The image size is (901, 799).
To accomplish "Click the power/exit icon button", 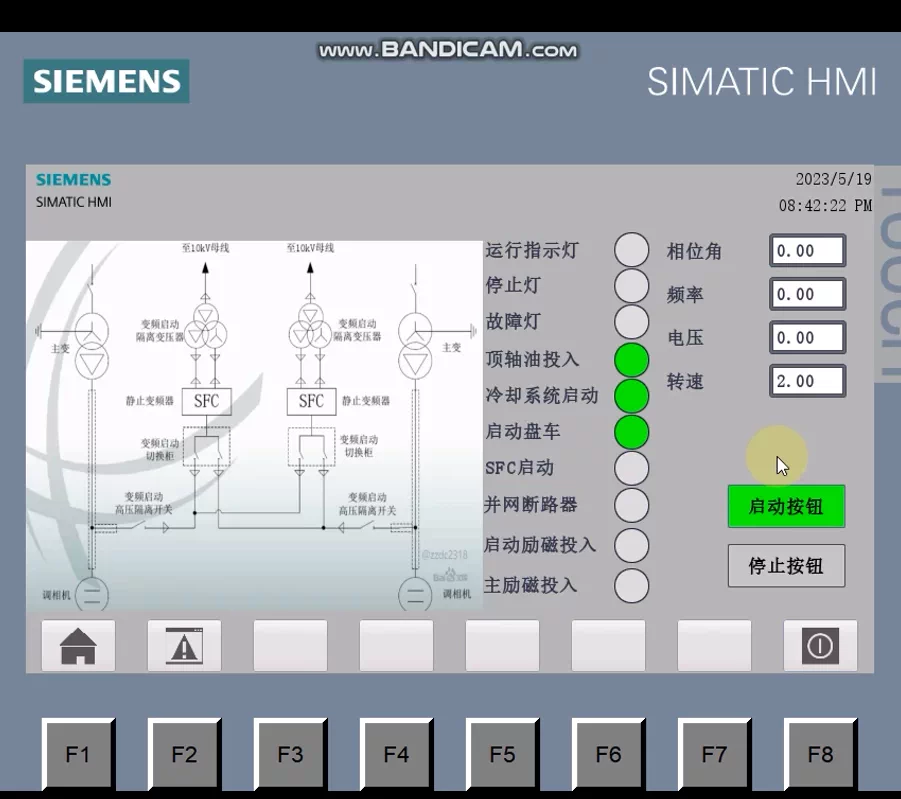I will 820,646.
